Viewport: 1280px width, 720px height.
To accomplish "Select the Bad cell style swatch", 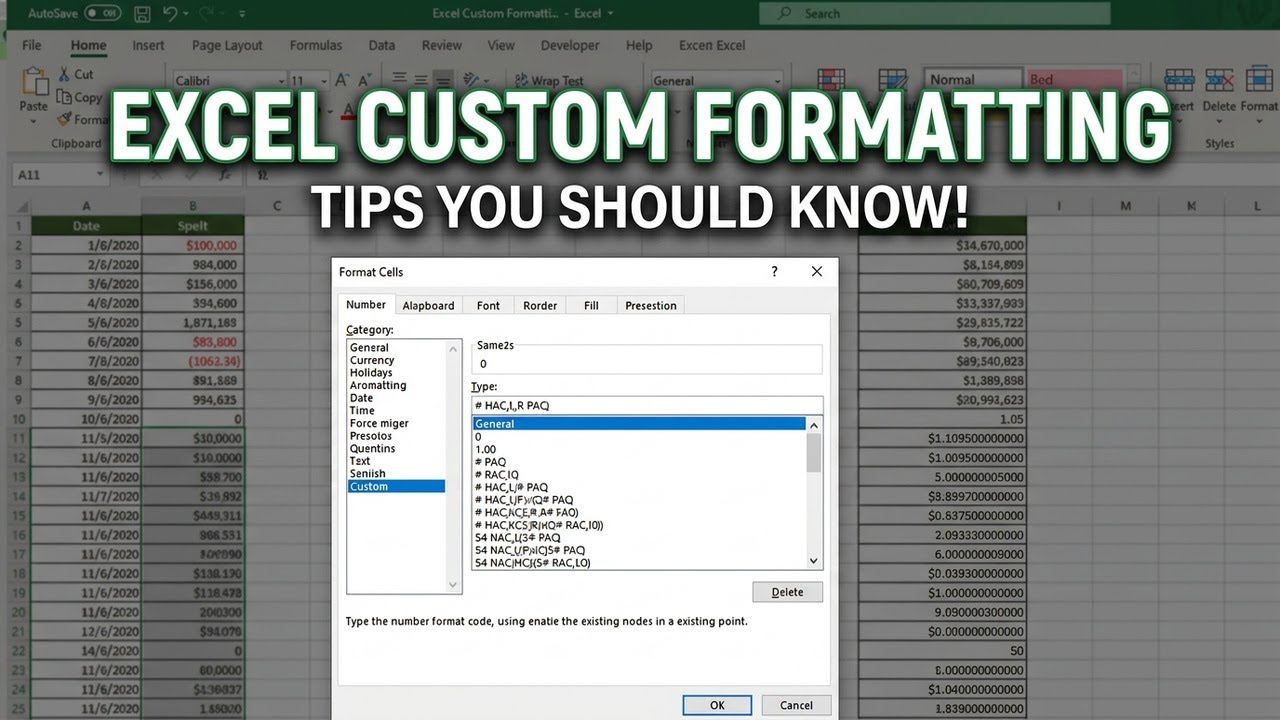I will coord(1073,80).
